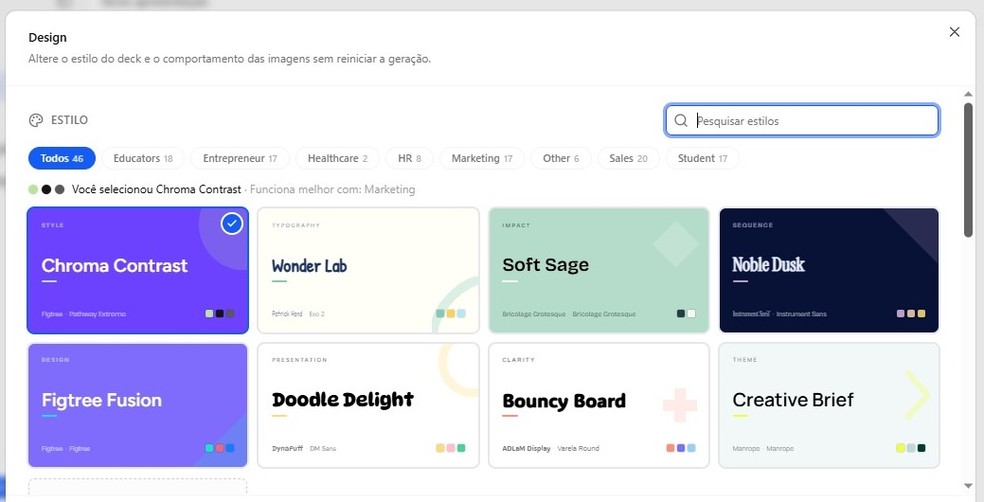Filter styles by Other
The height and width of the screenshot is (502, 984).
point(561,158)
